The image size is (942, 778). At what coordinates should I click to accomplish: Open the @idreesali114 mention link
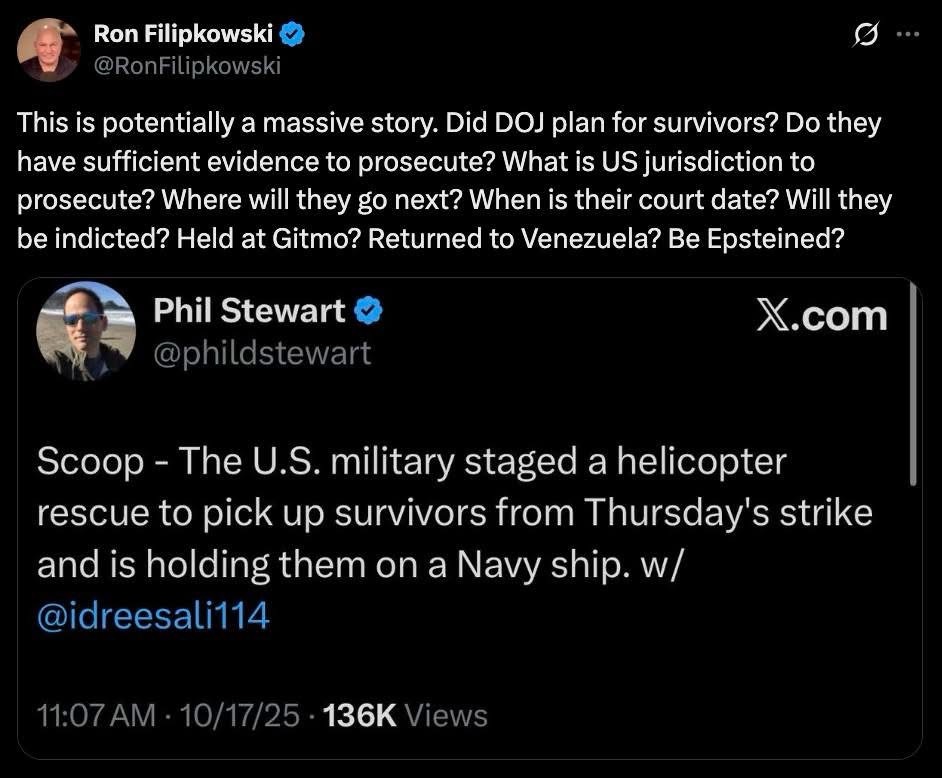click(x=153, y=615)
